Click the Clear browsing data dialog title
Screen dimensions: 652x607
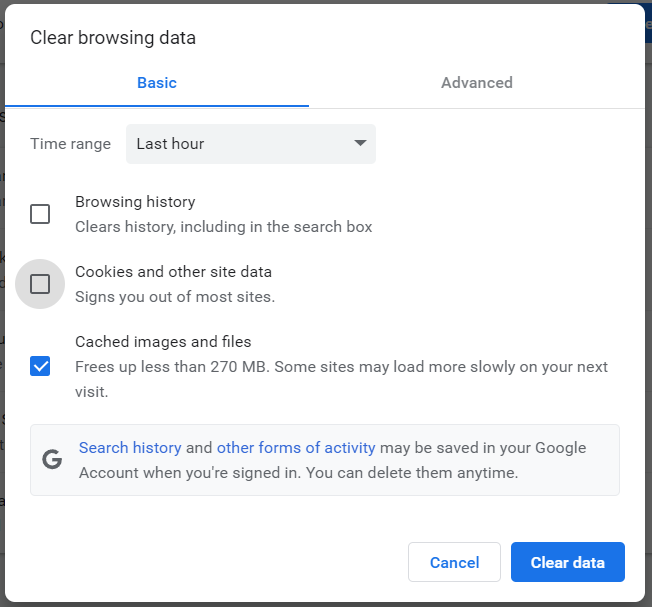tap(113, 38)
